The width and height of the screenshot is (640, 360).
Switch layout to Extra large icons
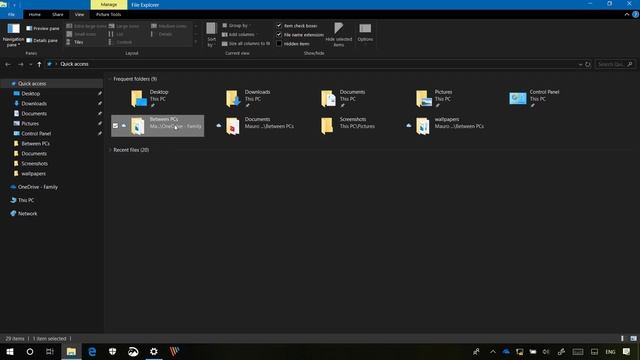tap(86, 26)
